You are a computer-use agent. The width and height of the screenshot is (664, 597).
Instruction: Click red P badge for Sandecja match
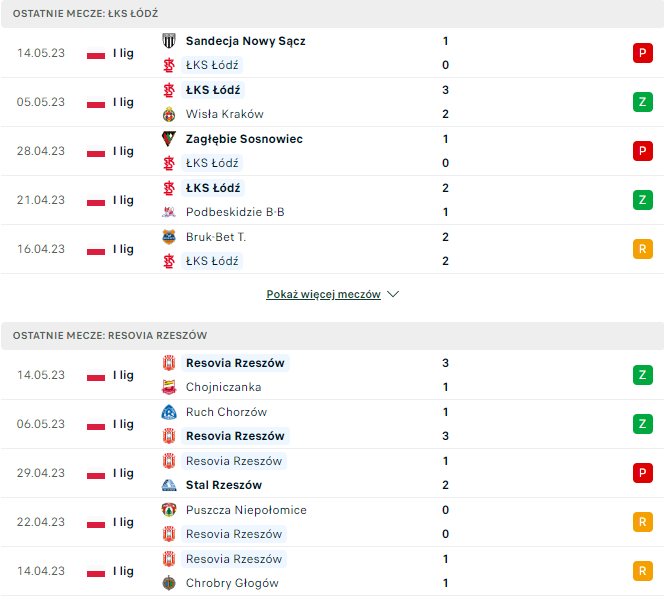click(642, 53)
